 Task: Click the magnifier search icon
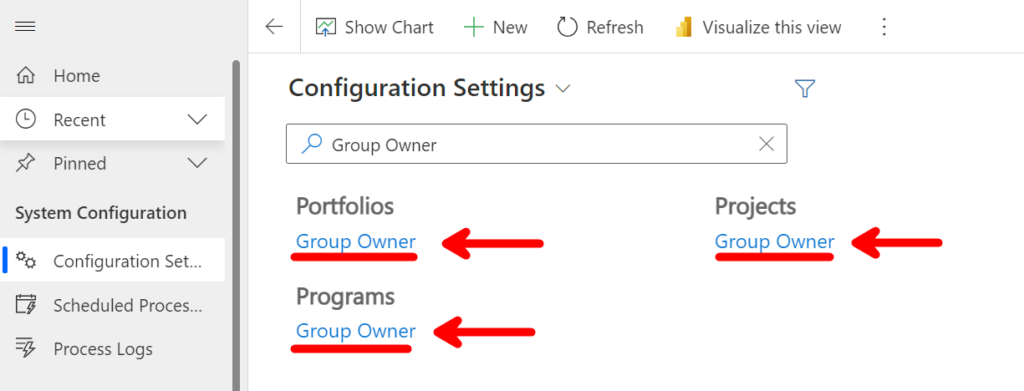(312, 144)
